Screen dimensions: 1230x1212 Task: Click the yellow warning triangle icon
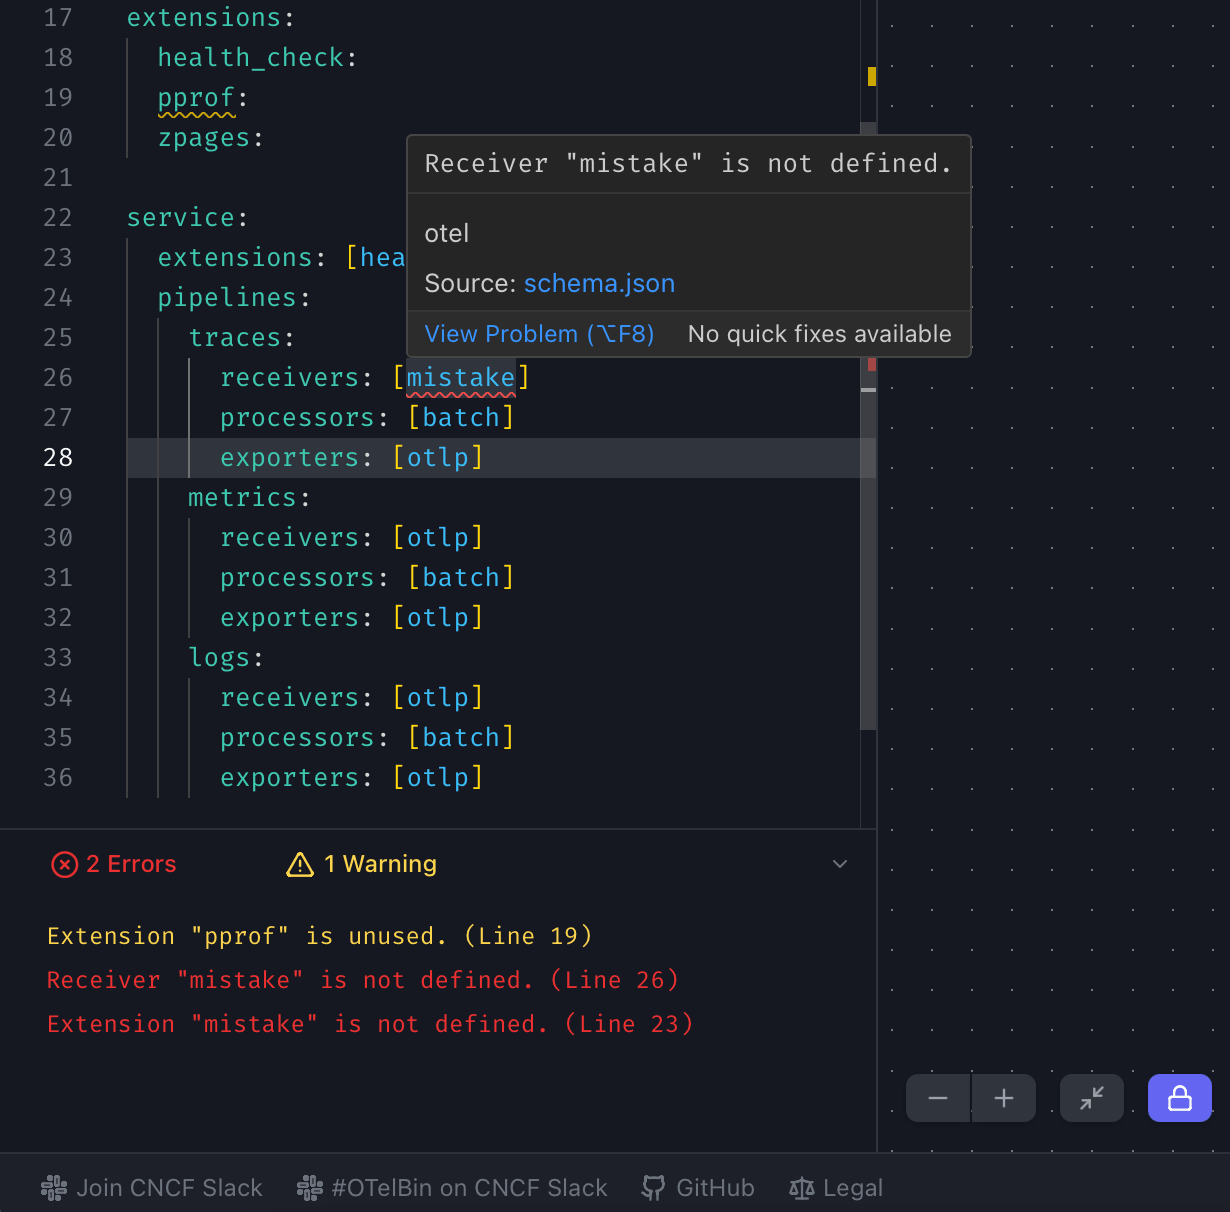[300, 864]
